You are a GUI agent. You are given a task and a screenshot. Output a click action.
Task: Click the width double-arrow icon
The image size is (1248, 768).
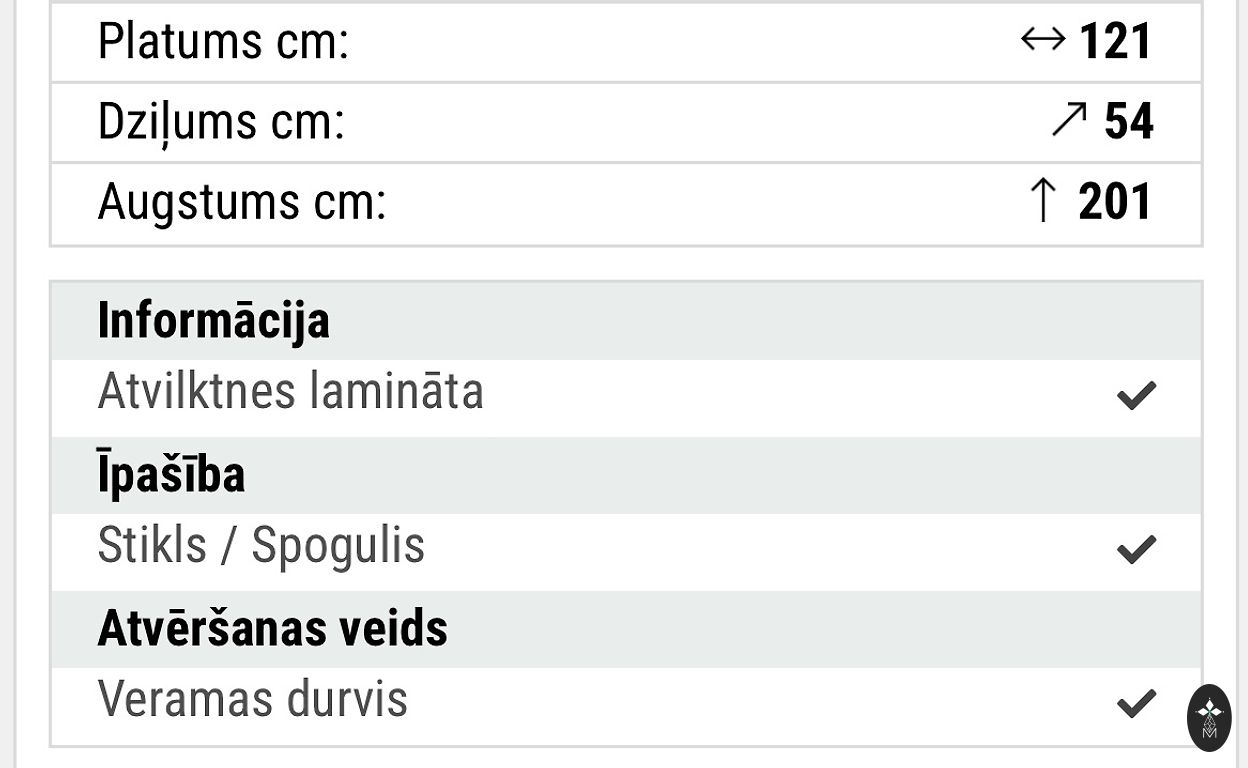coord(1043,41)
